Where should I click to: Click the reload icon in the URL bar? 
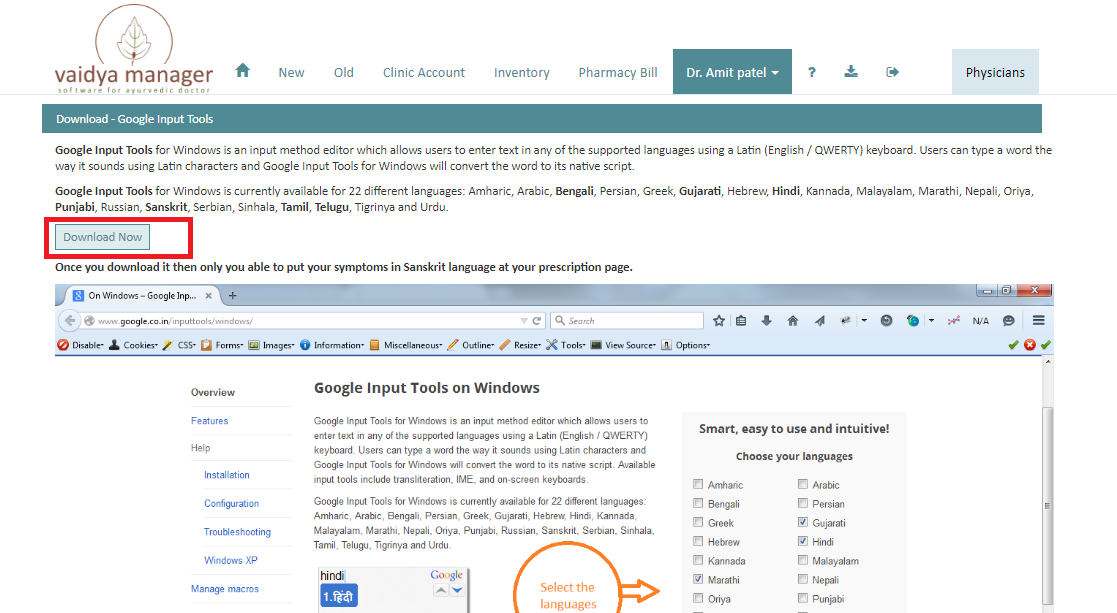(x=536, y=321)
